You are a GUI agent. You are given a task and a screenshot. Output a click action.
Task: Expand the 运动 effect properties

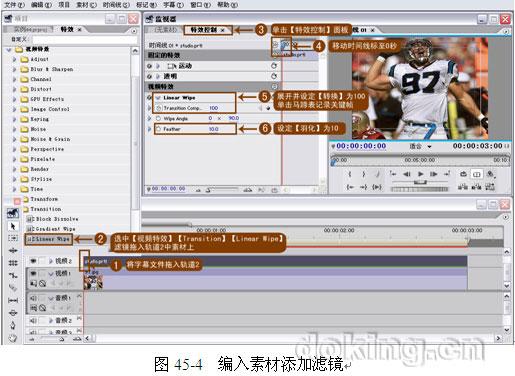tap(158, 66)
